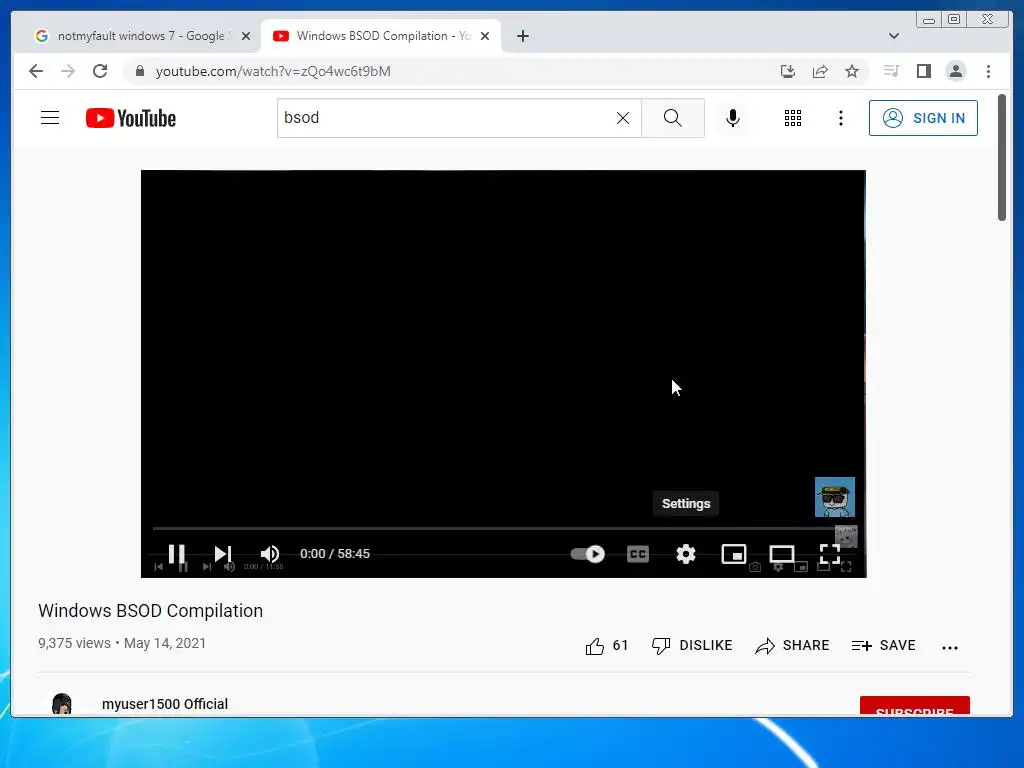This screenshot has width=1024, height=768.
Task: Open player Settings gear icon
Action: tap(686, 554)
